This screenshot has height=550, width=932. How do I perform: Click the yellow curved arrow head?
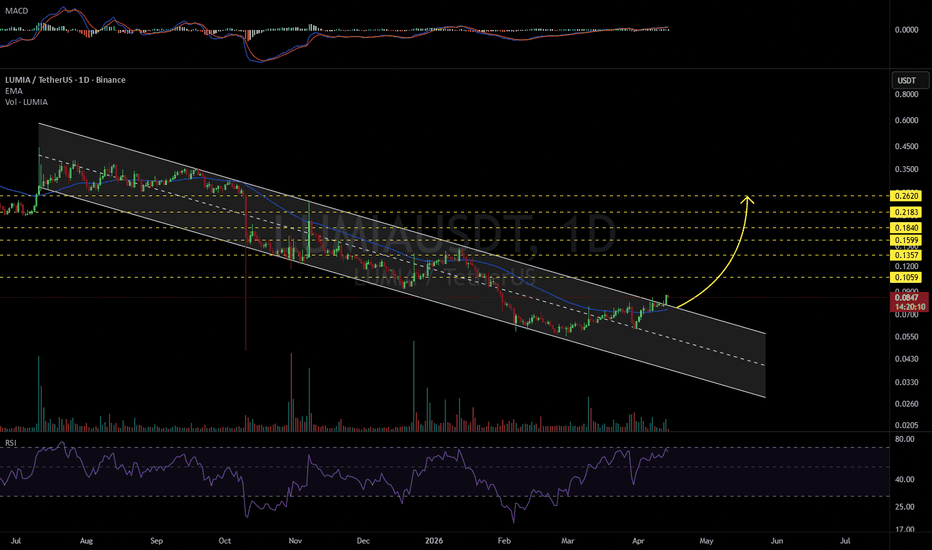pos(747,200)
